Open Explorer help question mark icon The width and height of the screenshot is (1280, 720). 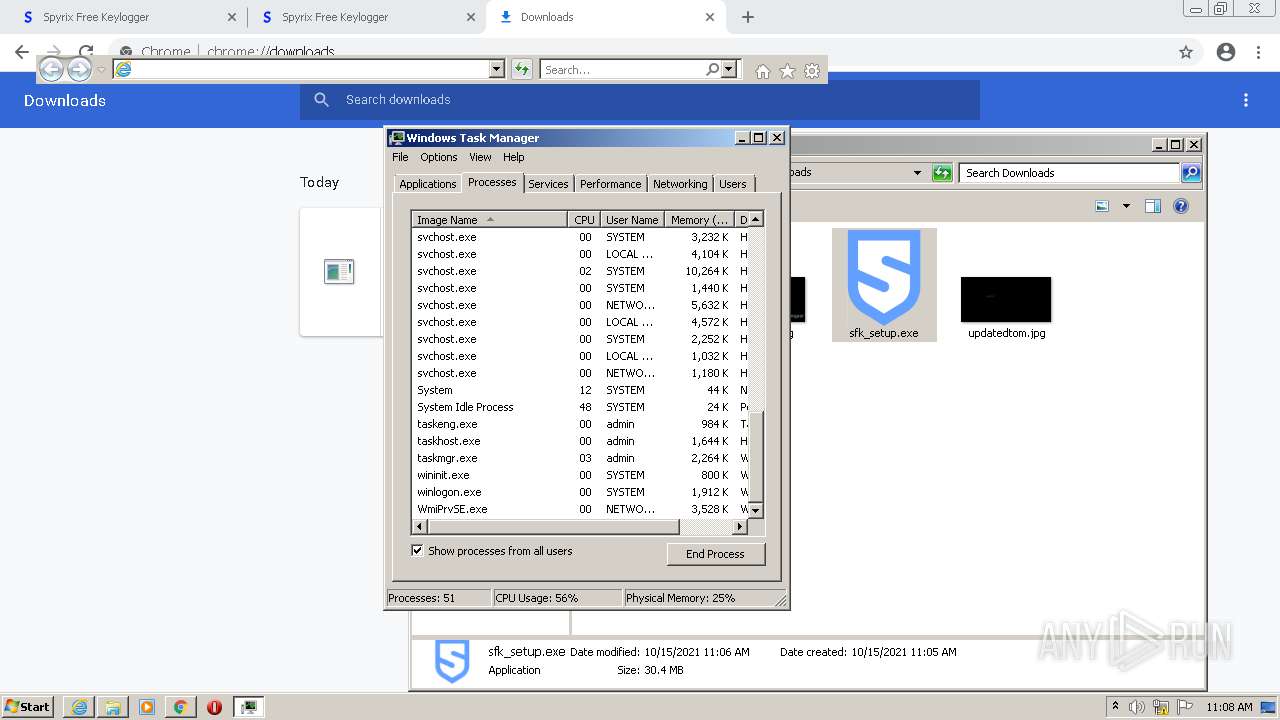[1181, 206]
